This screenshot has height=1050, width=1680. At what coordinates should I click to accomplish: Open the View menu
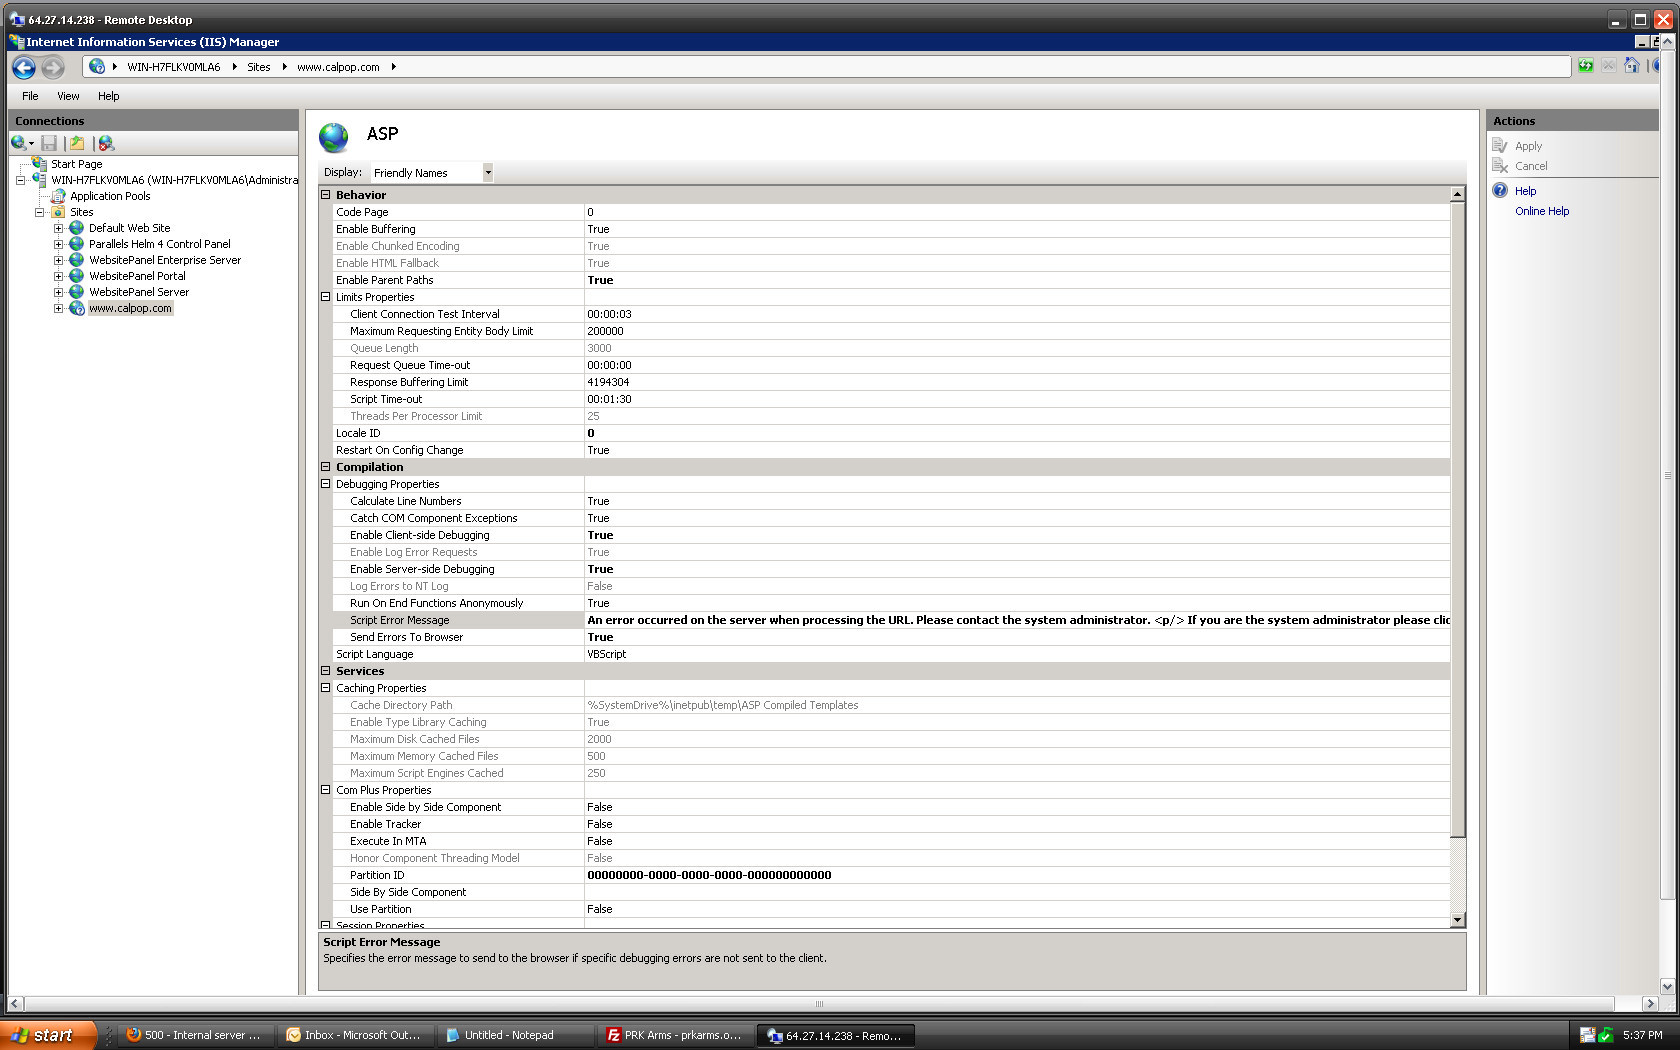tap(67, 96)
